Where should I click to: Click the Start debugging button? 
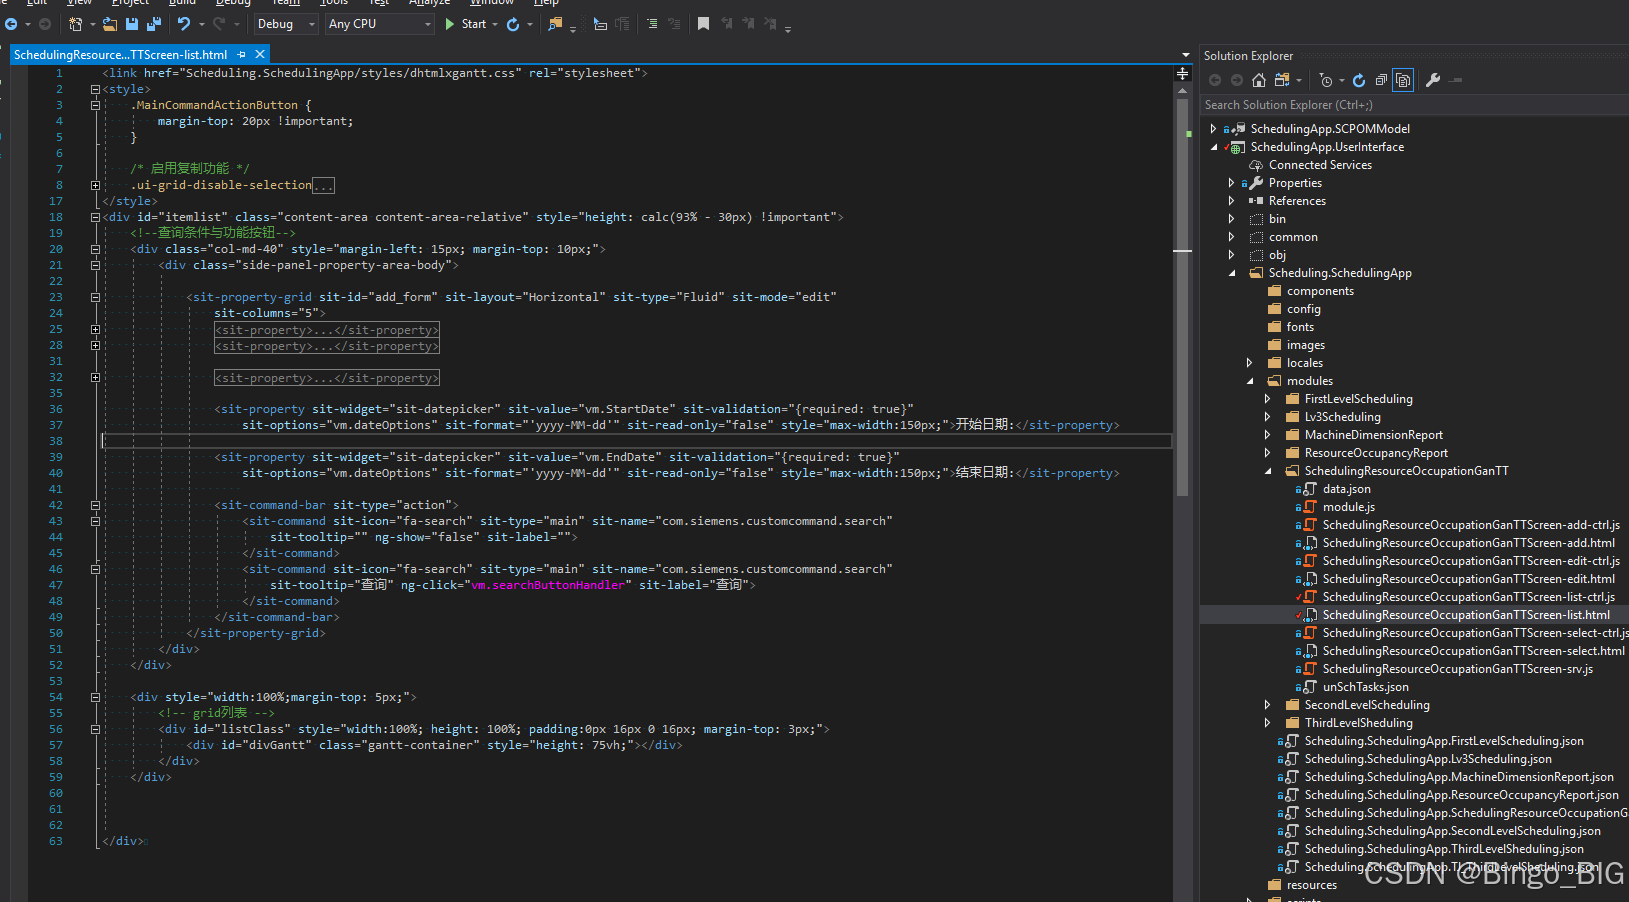pos(465,24)
